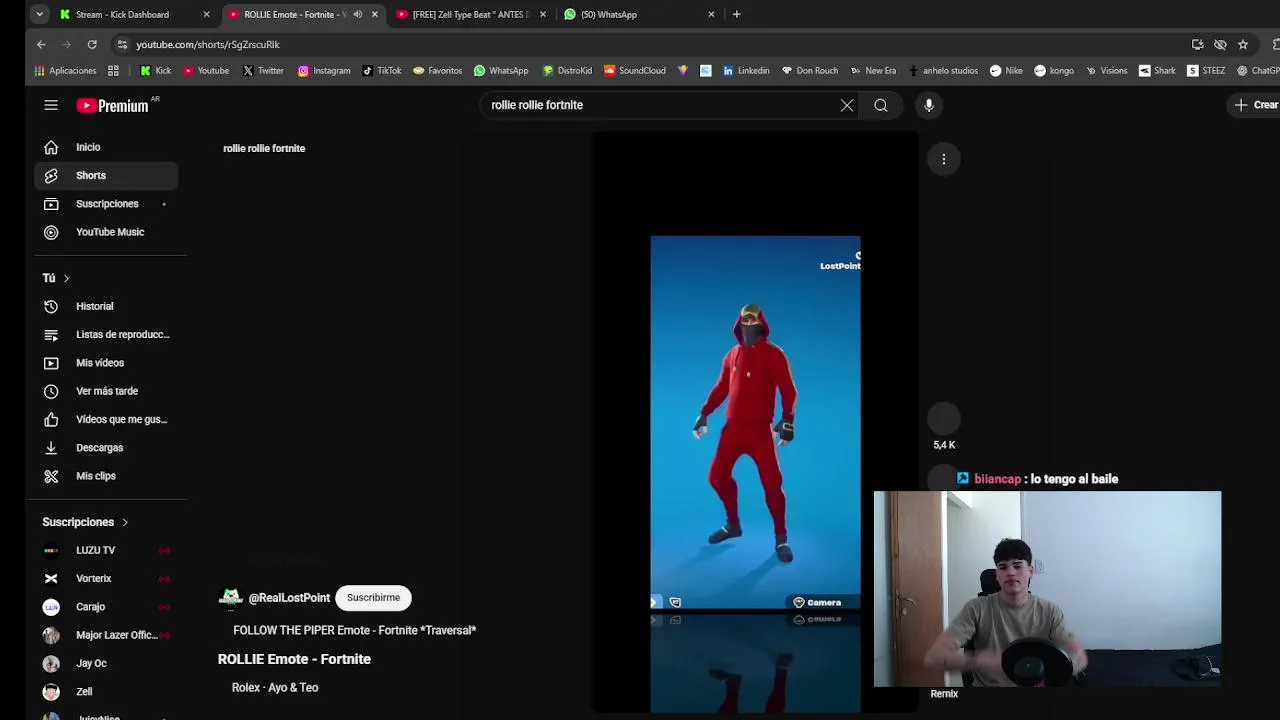This screenshot has width=1280, height=720.
Task: Open the Aplicaciones apps shortcut
Action: pos(65,71)
